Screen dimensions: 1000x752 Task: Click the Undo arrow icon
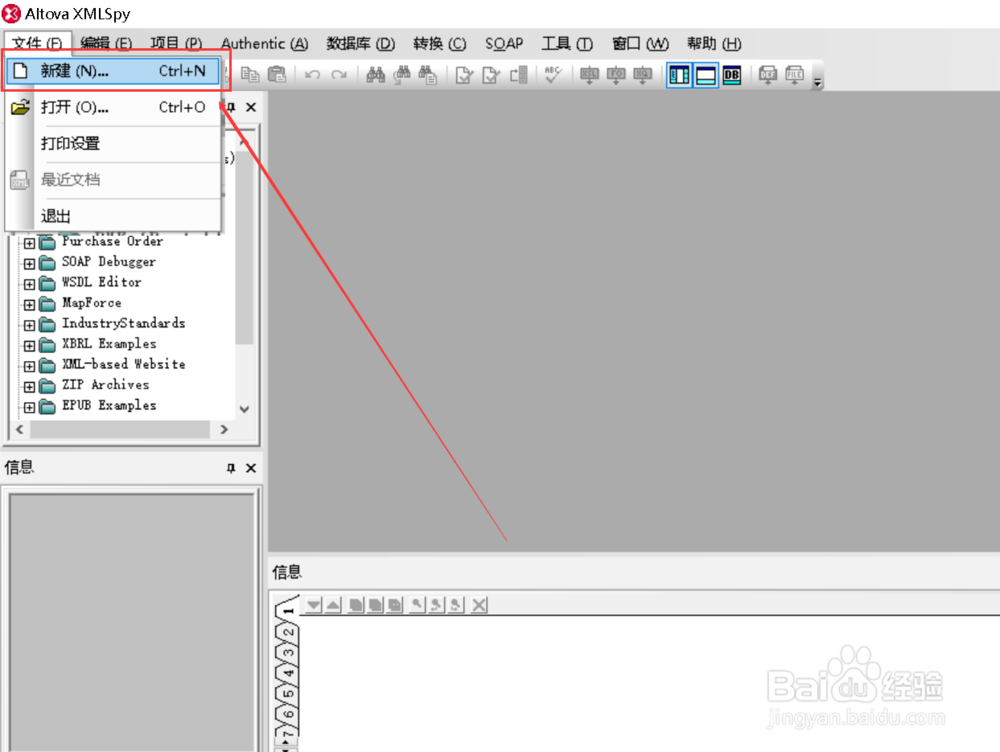click(x=312, y=75)
